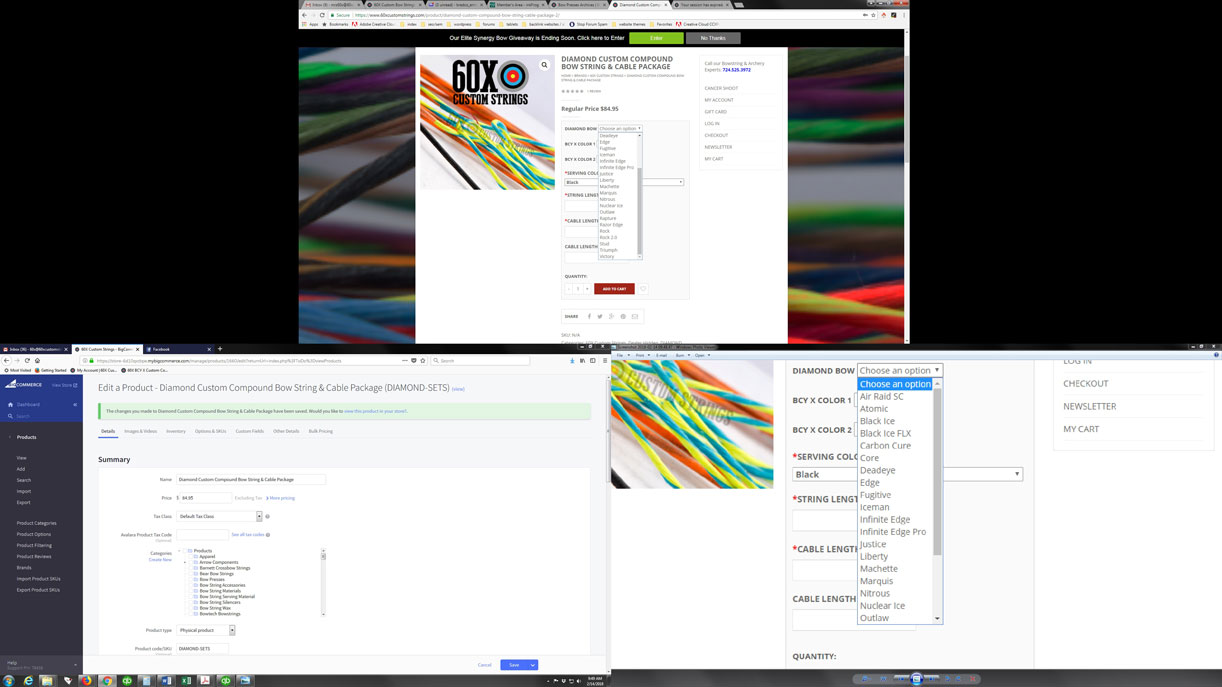The width and height of the screenshot is (1222, 687).
Task: Share product via Facebook icon
Action: (x=589, y=316)
